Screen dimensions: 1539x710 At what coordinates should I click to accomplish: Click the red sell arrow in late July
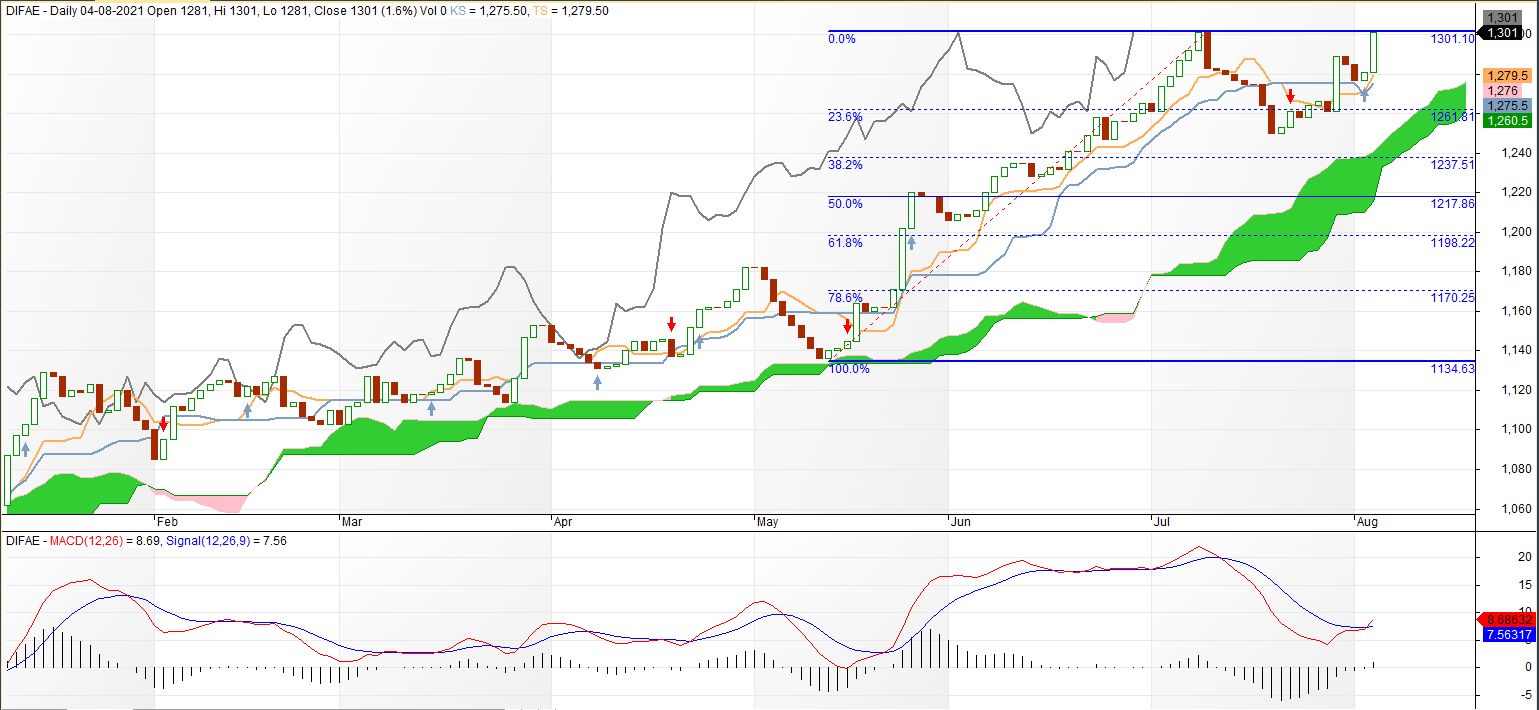1291,97
